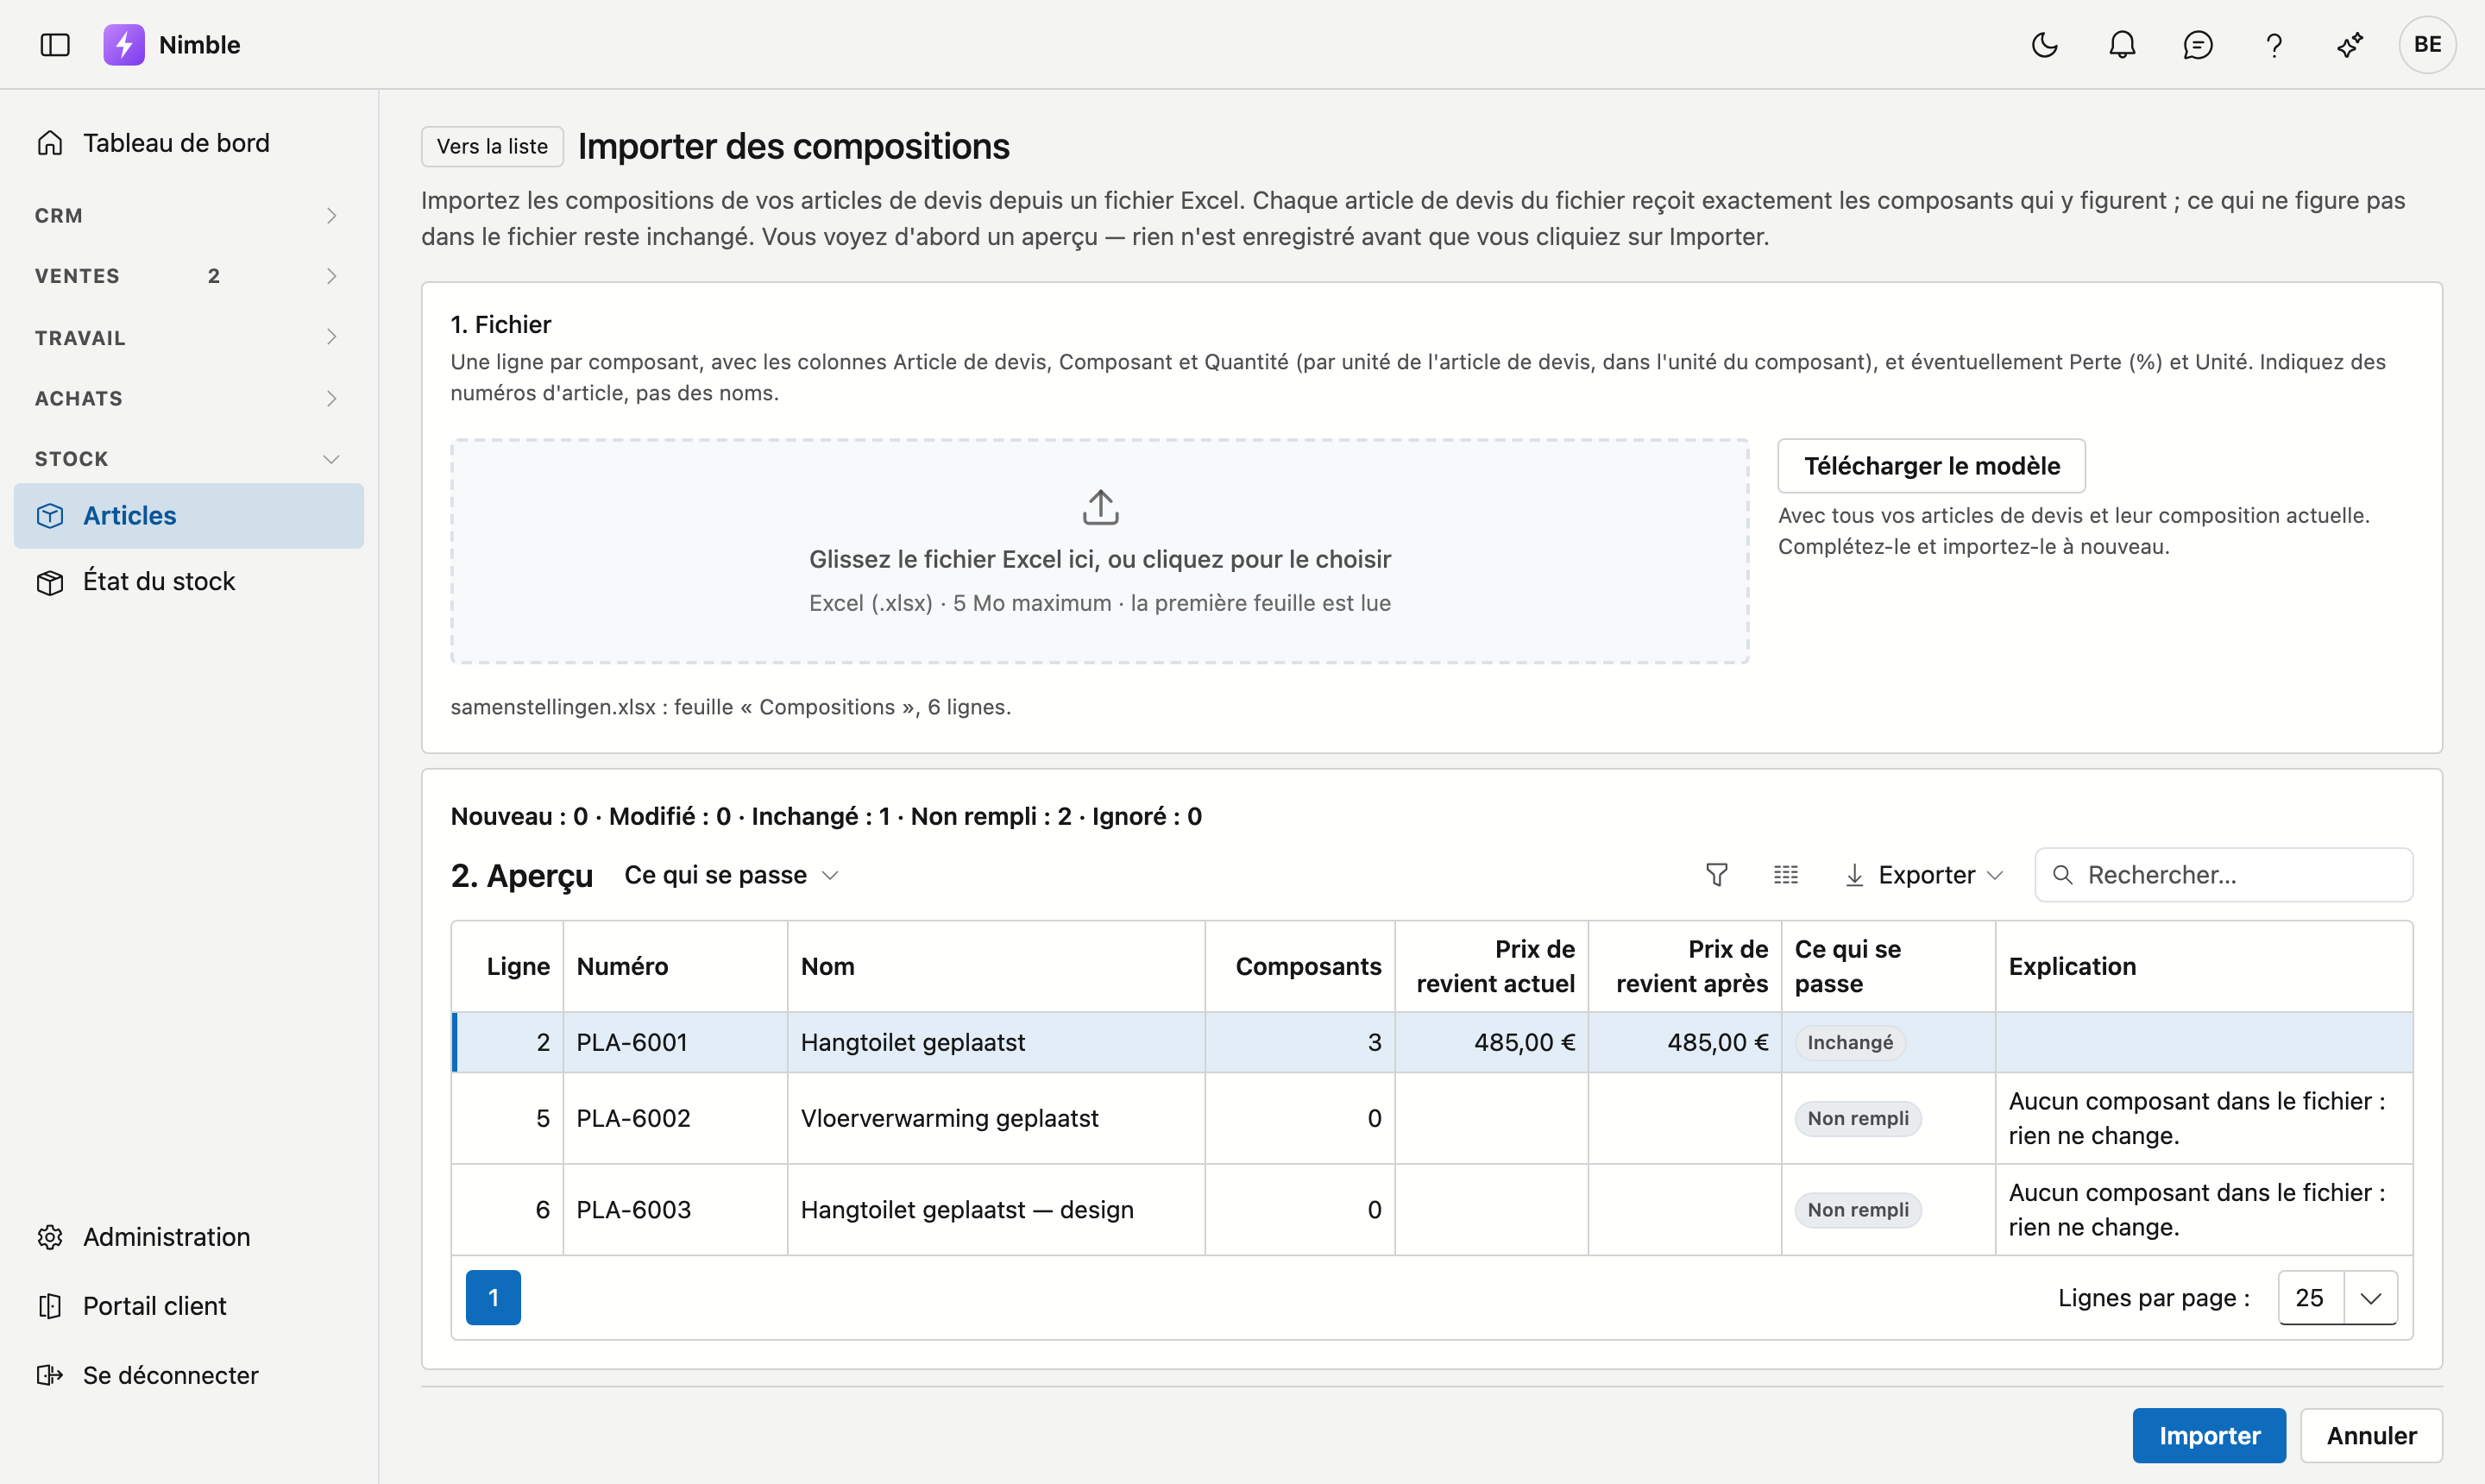Open the chat messages icon
The image size is (2485, 1484).
click(x=2198, y=45)
